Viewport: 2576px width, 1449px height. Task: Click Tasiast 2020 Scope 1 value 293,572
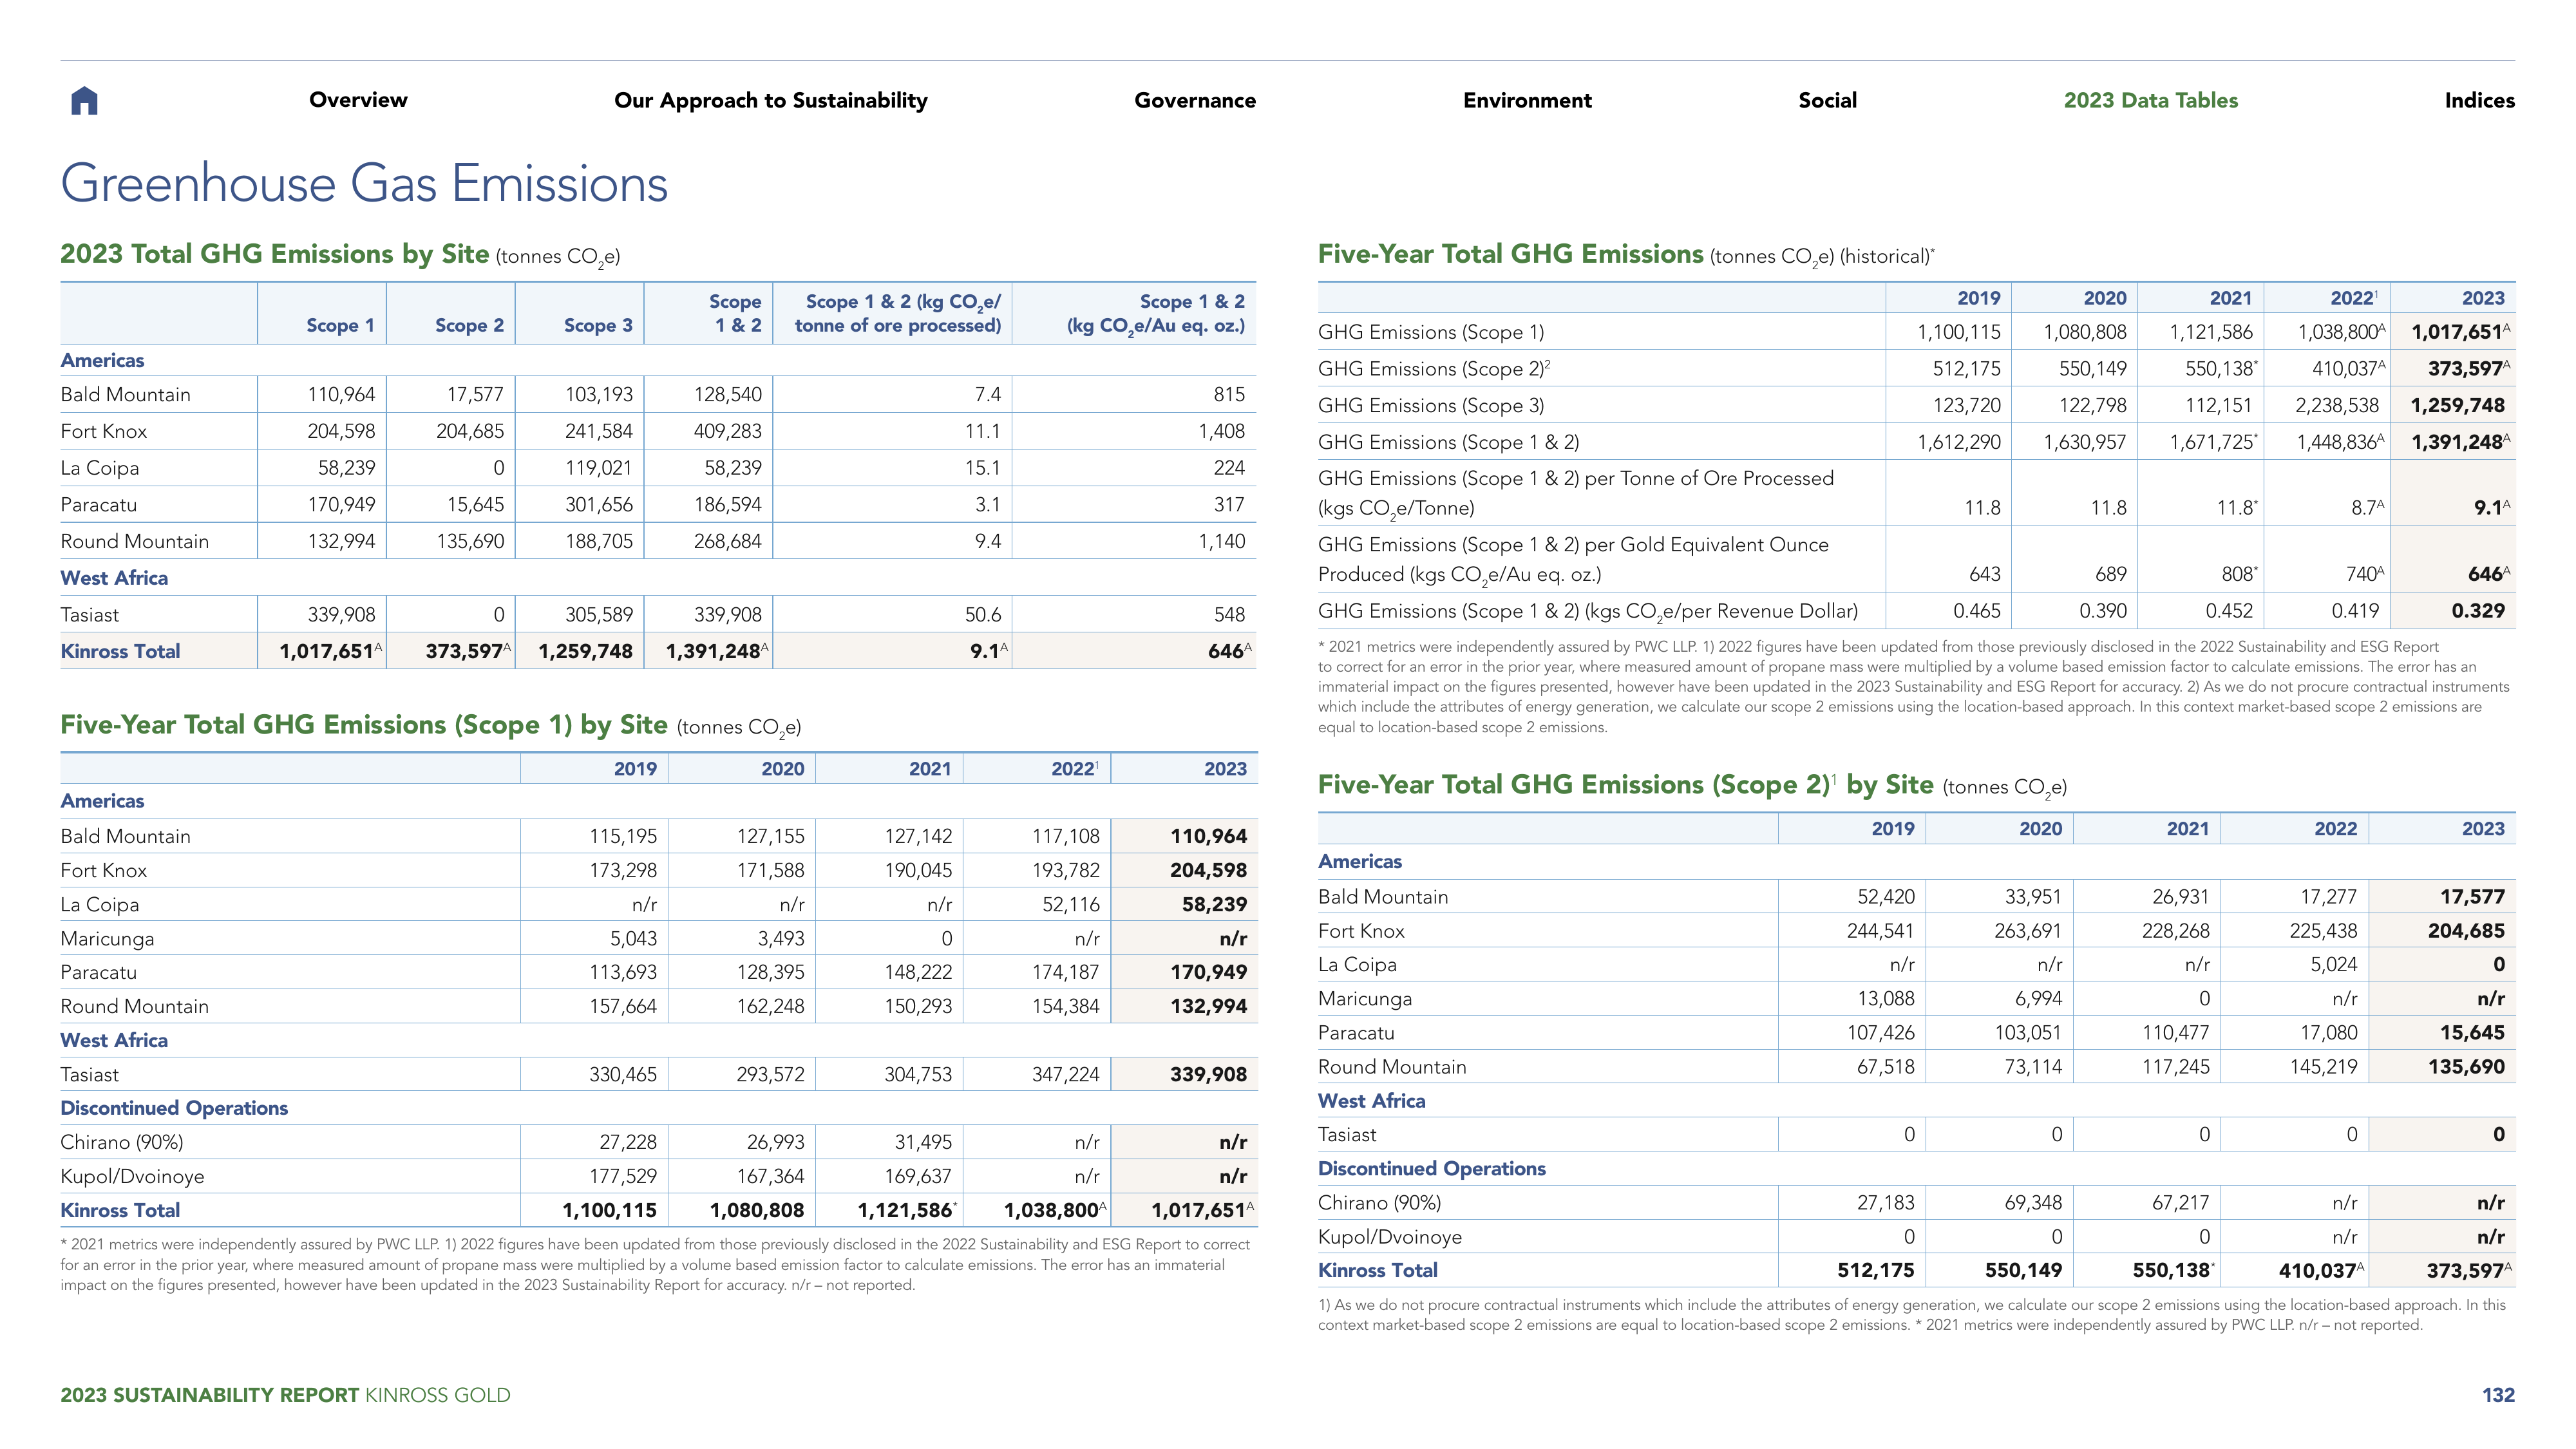[x=770, y=1075]
